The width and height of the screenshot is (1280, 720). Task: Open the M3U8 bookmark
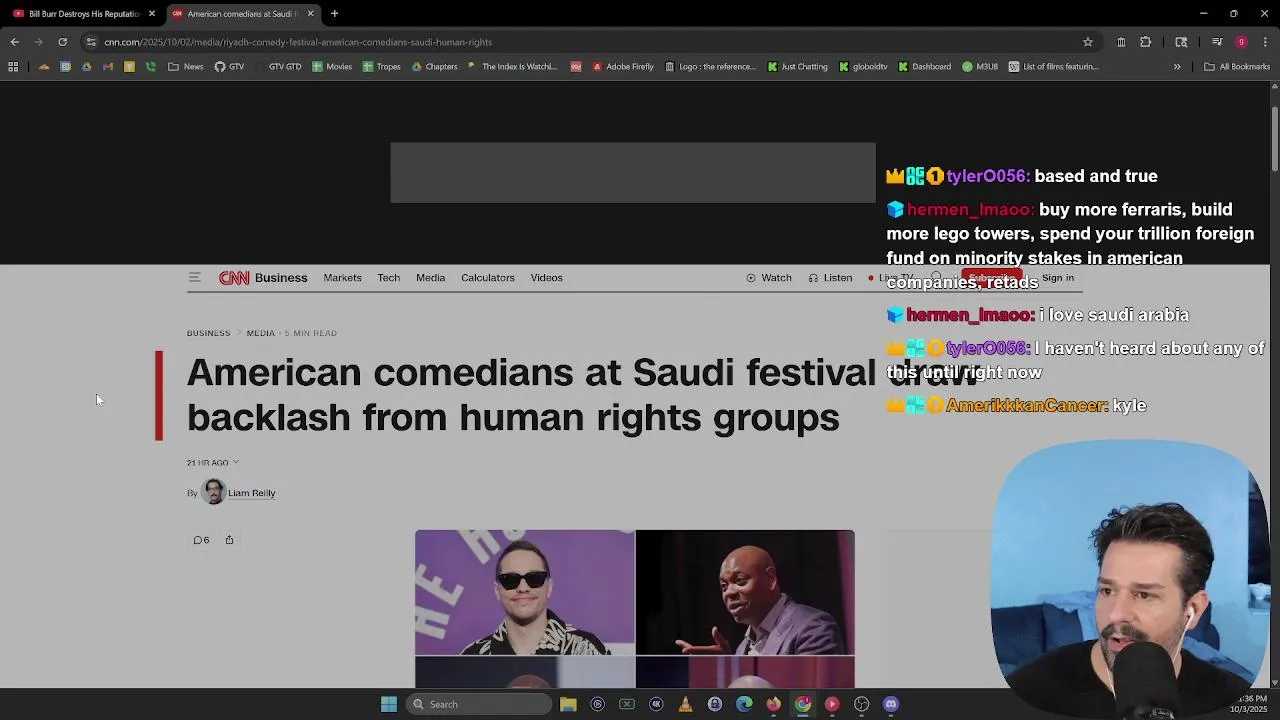coord(980,67)
